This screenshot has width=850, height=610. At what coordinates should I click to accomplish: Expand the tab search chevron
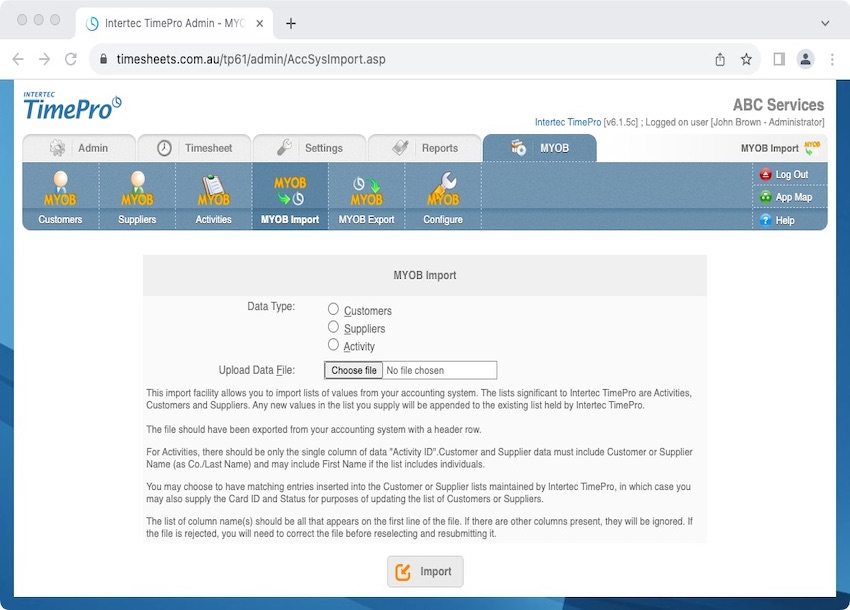pyautogui.click(x=825, y=23)
